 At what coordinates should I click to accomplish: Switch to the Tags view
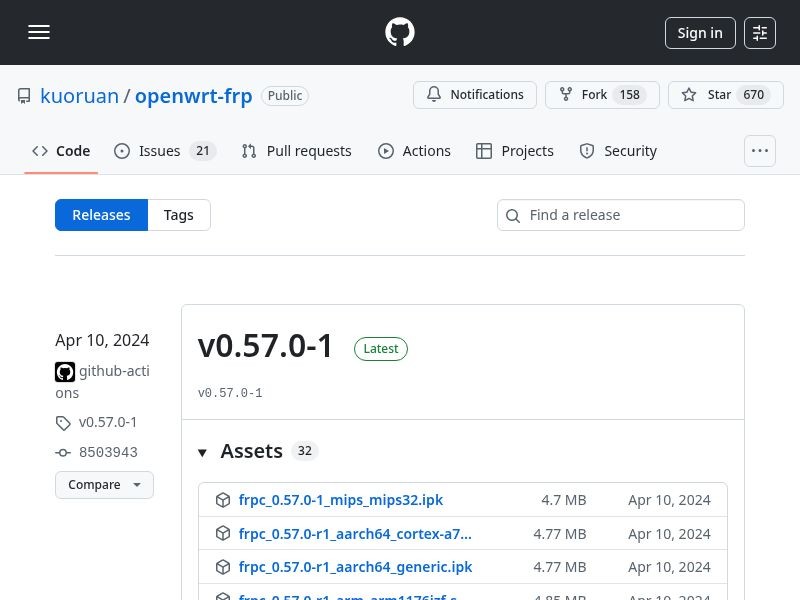pos(179,215)
